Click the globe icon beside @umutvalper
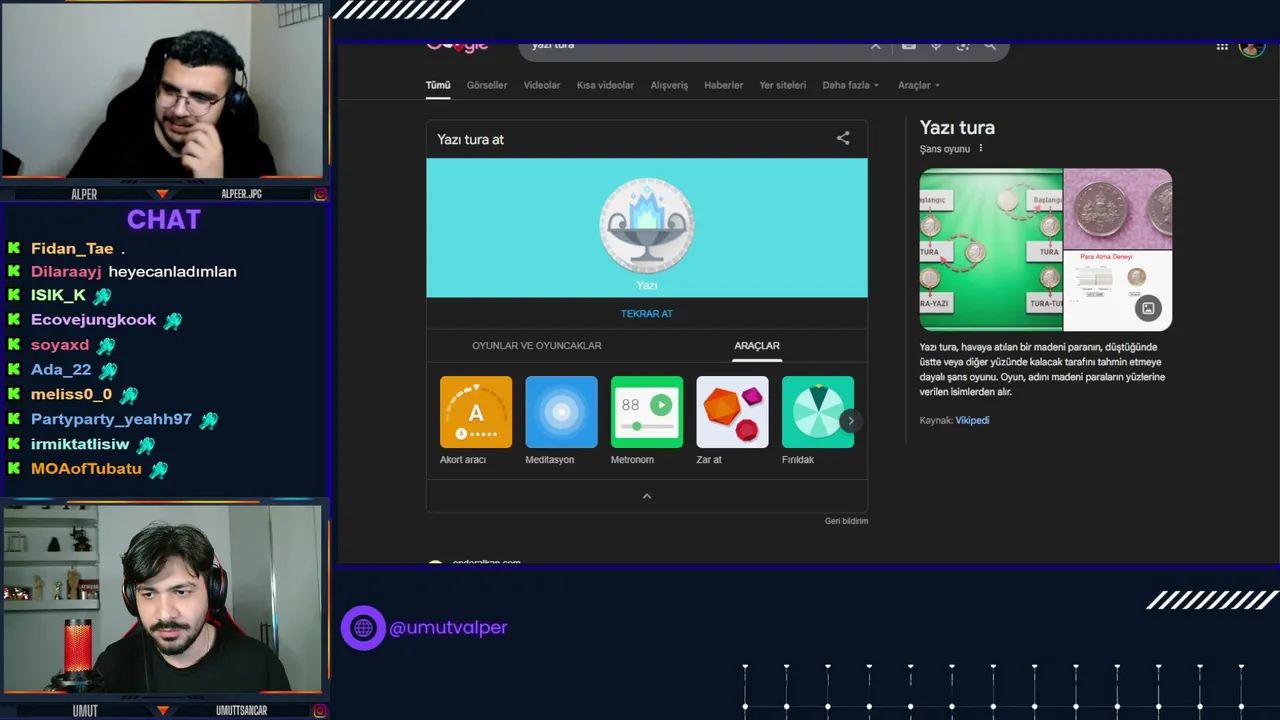 coord(363,628)
